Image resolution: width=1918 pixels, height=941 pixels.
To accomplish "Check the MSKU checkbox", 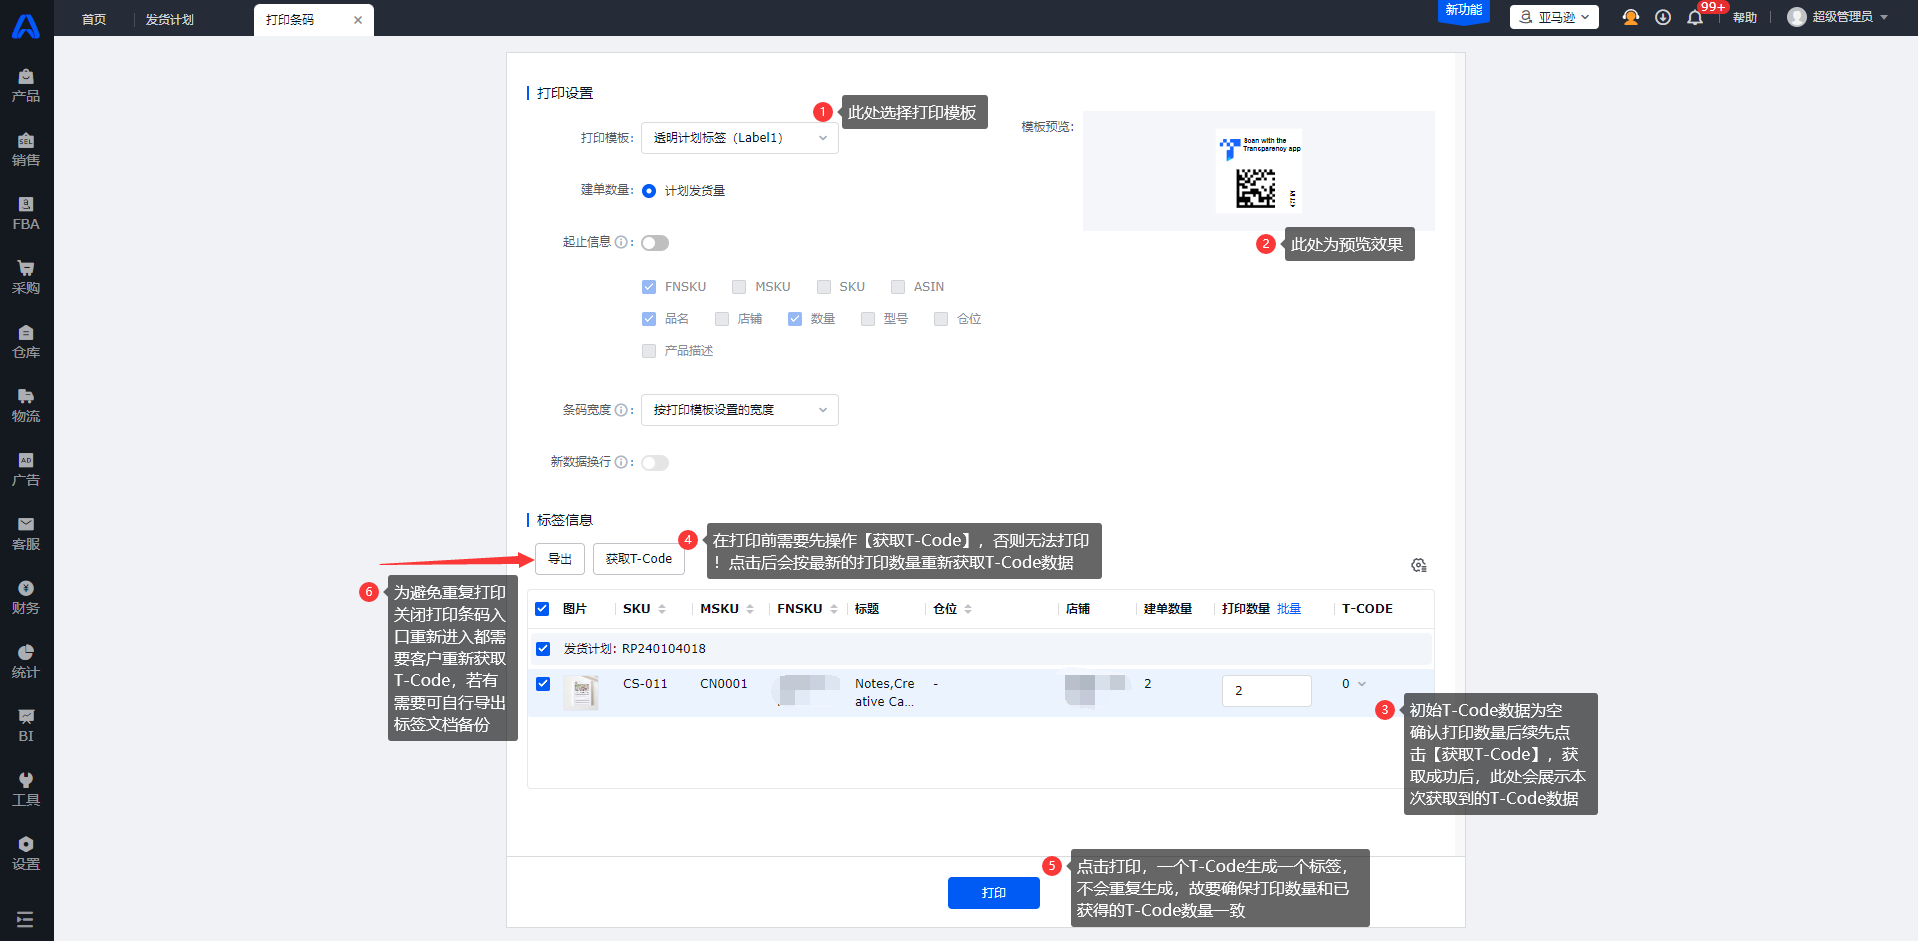I will pos(739,287).
